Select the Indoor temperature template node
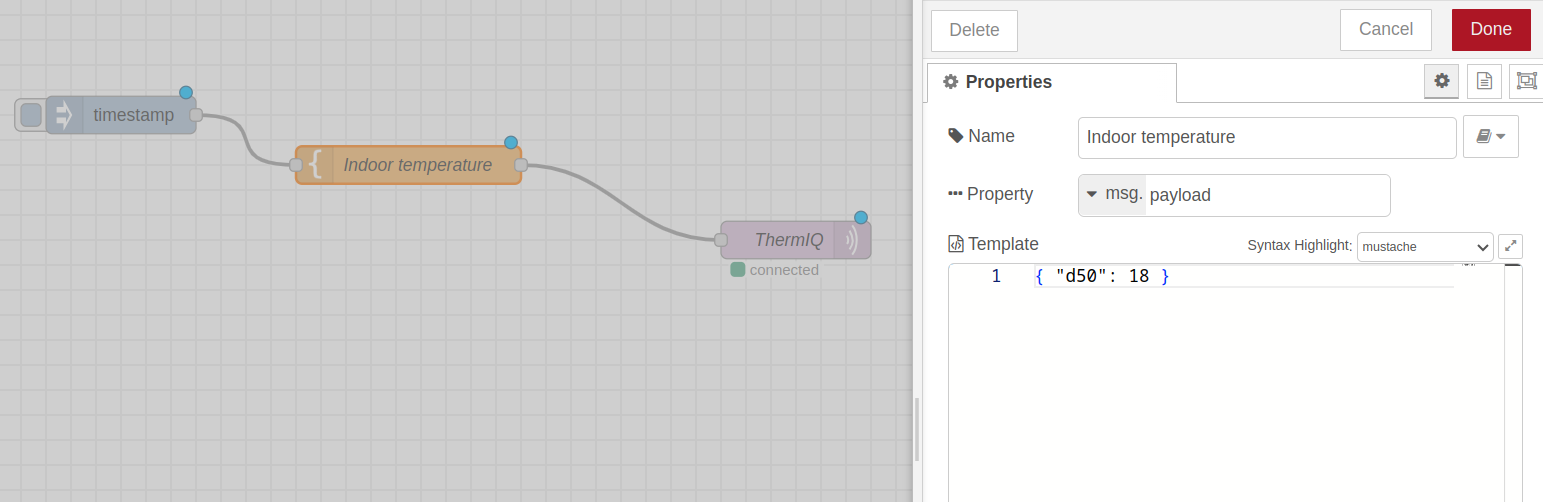The height and width of the screenshot is (502, 1543). pos(417,165)
